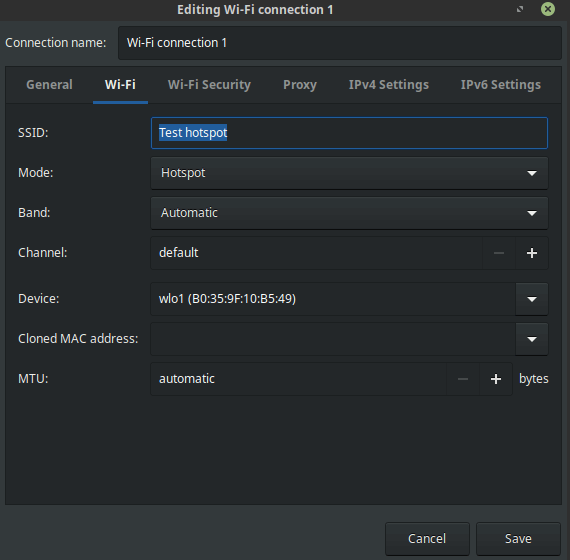Image resolution: width=570 pixels, height=560 pixels.
Task: Open the Proxy tab
Action: click(x=300, y=85)
